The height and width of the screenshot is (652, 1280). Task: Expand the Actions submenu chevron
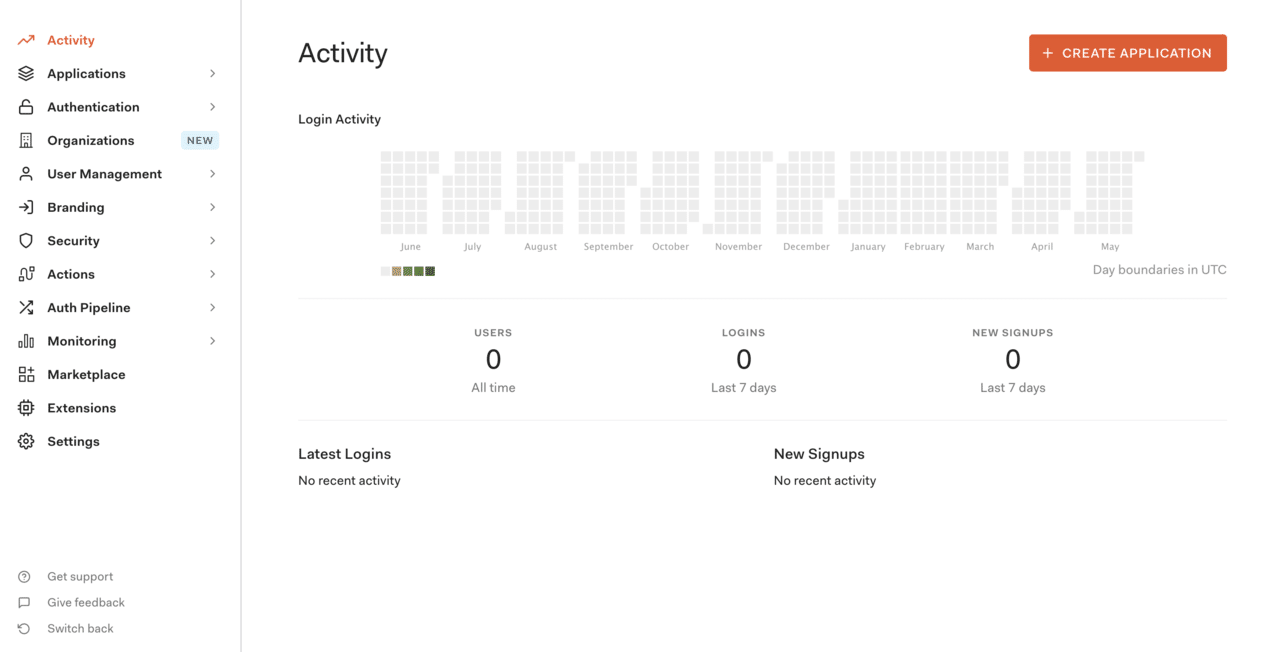pyautogui.click(x=213, y=274)
